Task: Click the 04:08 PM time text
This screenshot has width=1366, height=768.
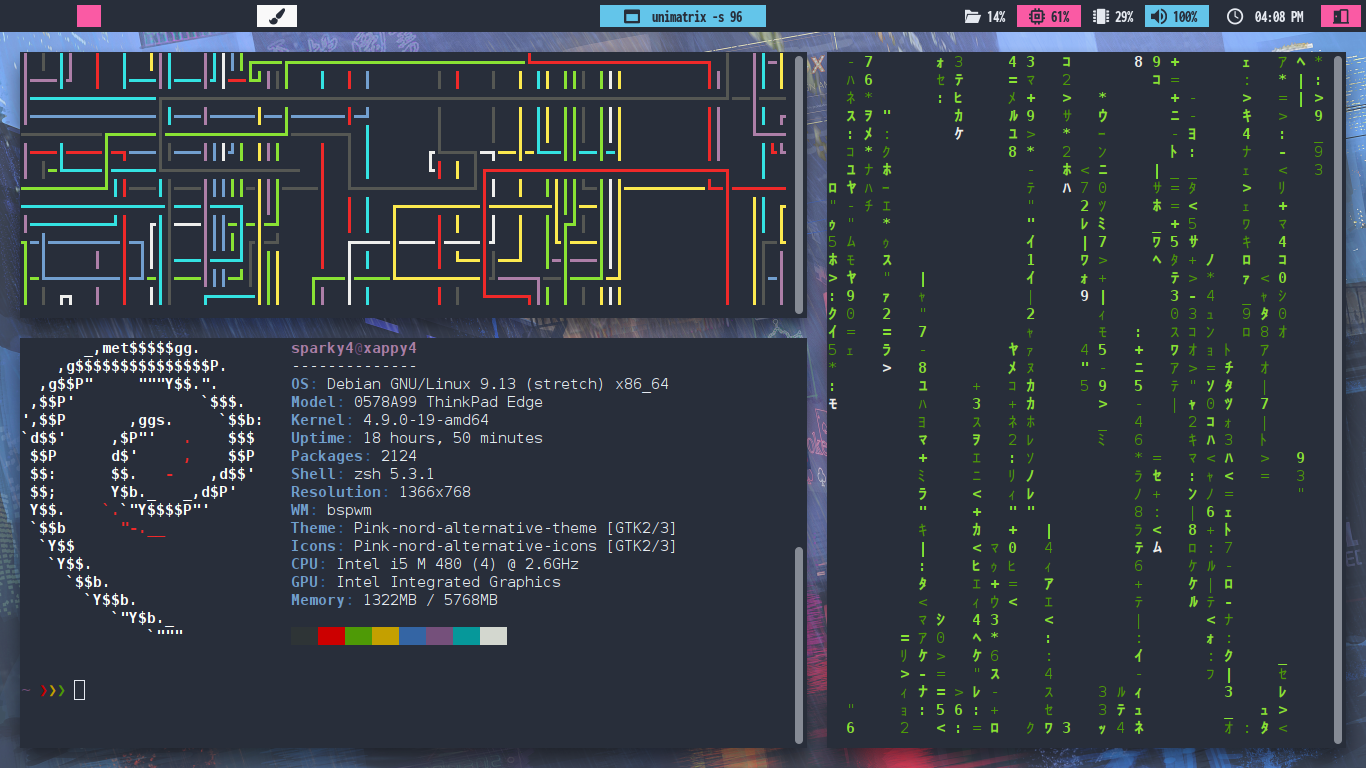Action: coord(1278,17)
